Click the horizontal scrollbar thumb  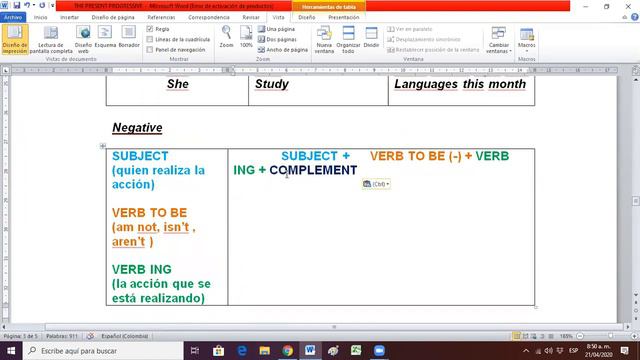pos(334,327)
